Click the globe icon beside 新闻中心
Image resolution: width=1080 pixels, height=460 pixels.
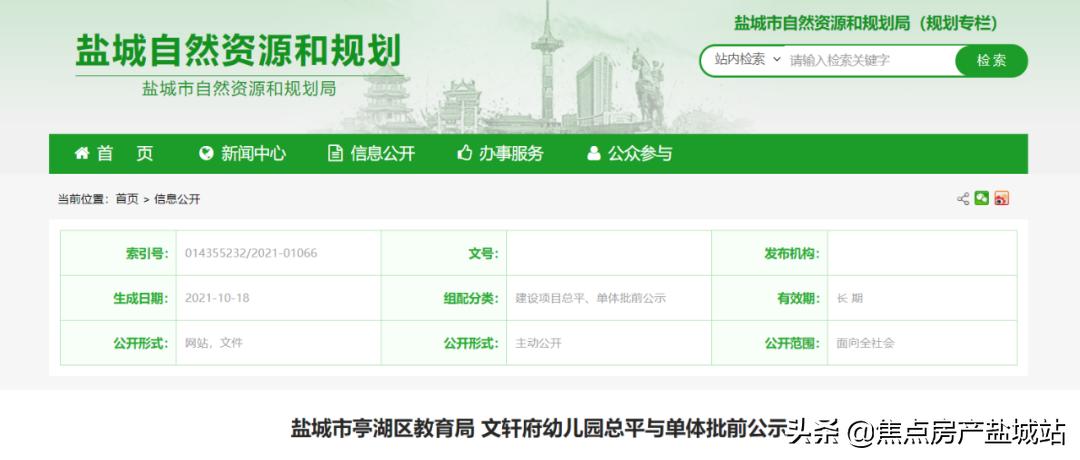pyautogui.click(x=206, y=153)
